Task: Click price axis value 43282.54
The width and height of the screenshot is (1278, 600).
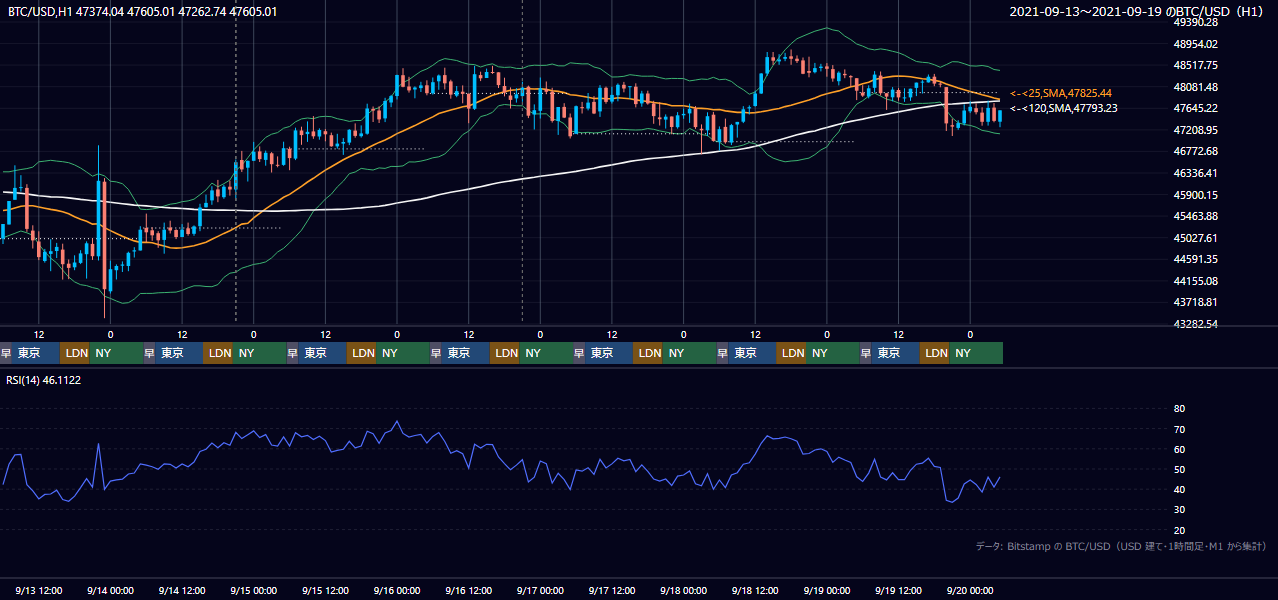Action: click(1195, 324)
